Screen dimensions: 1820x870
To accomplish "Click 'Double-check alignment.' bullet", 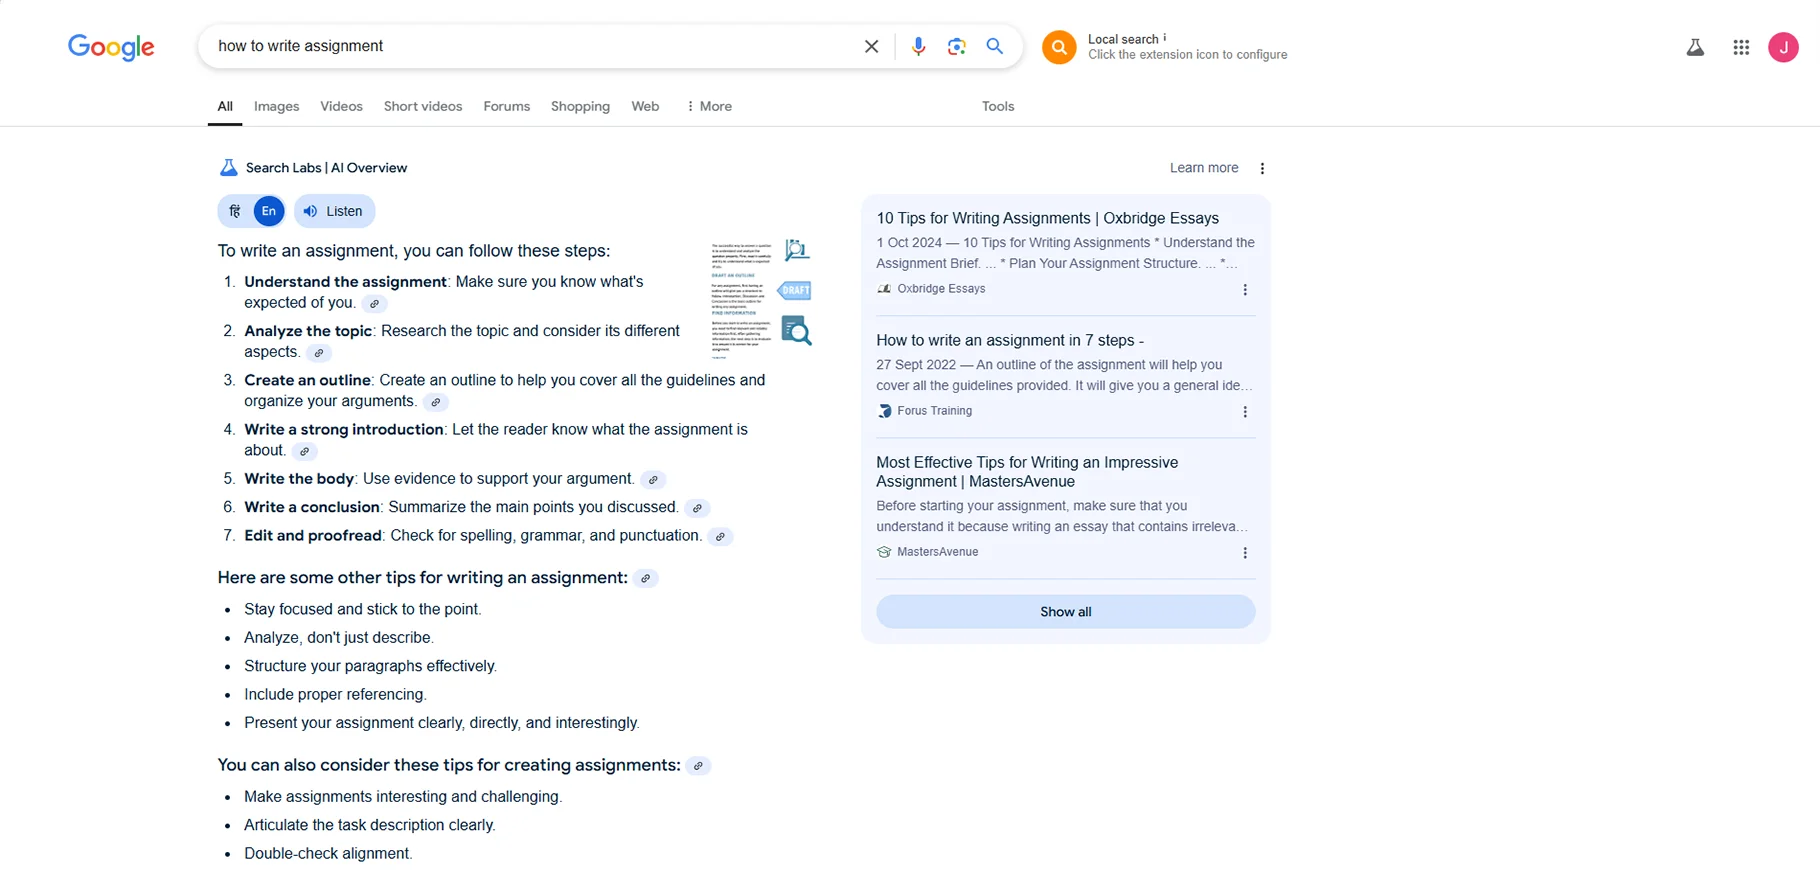I will [x=328, y=853].
